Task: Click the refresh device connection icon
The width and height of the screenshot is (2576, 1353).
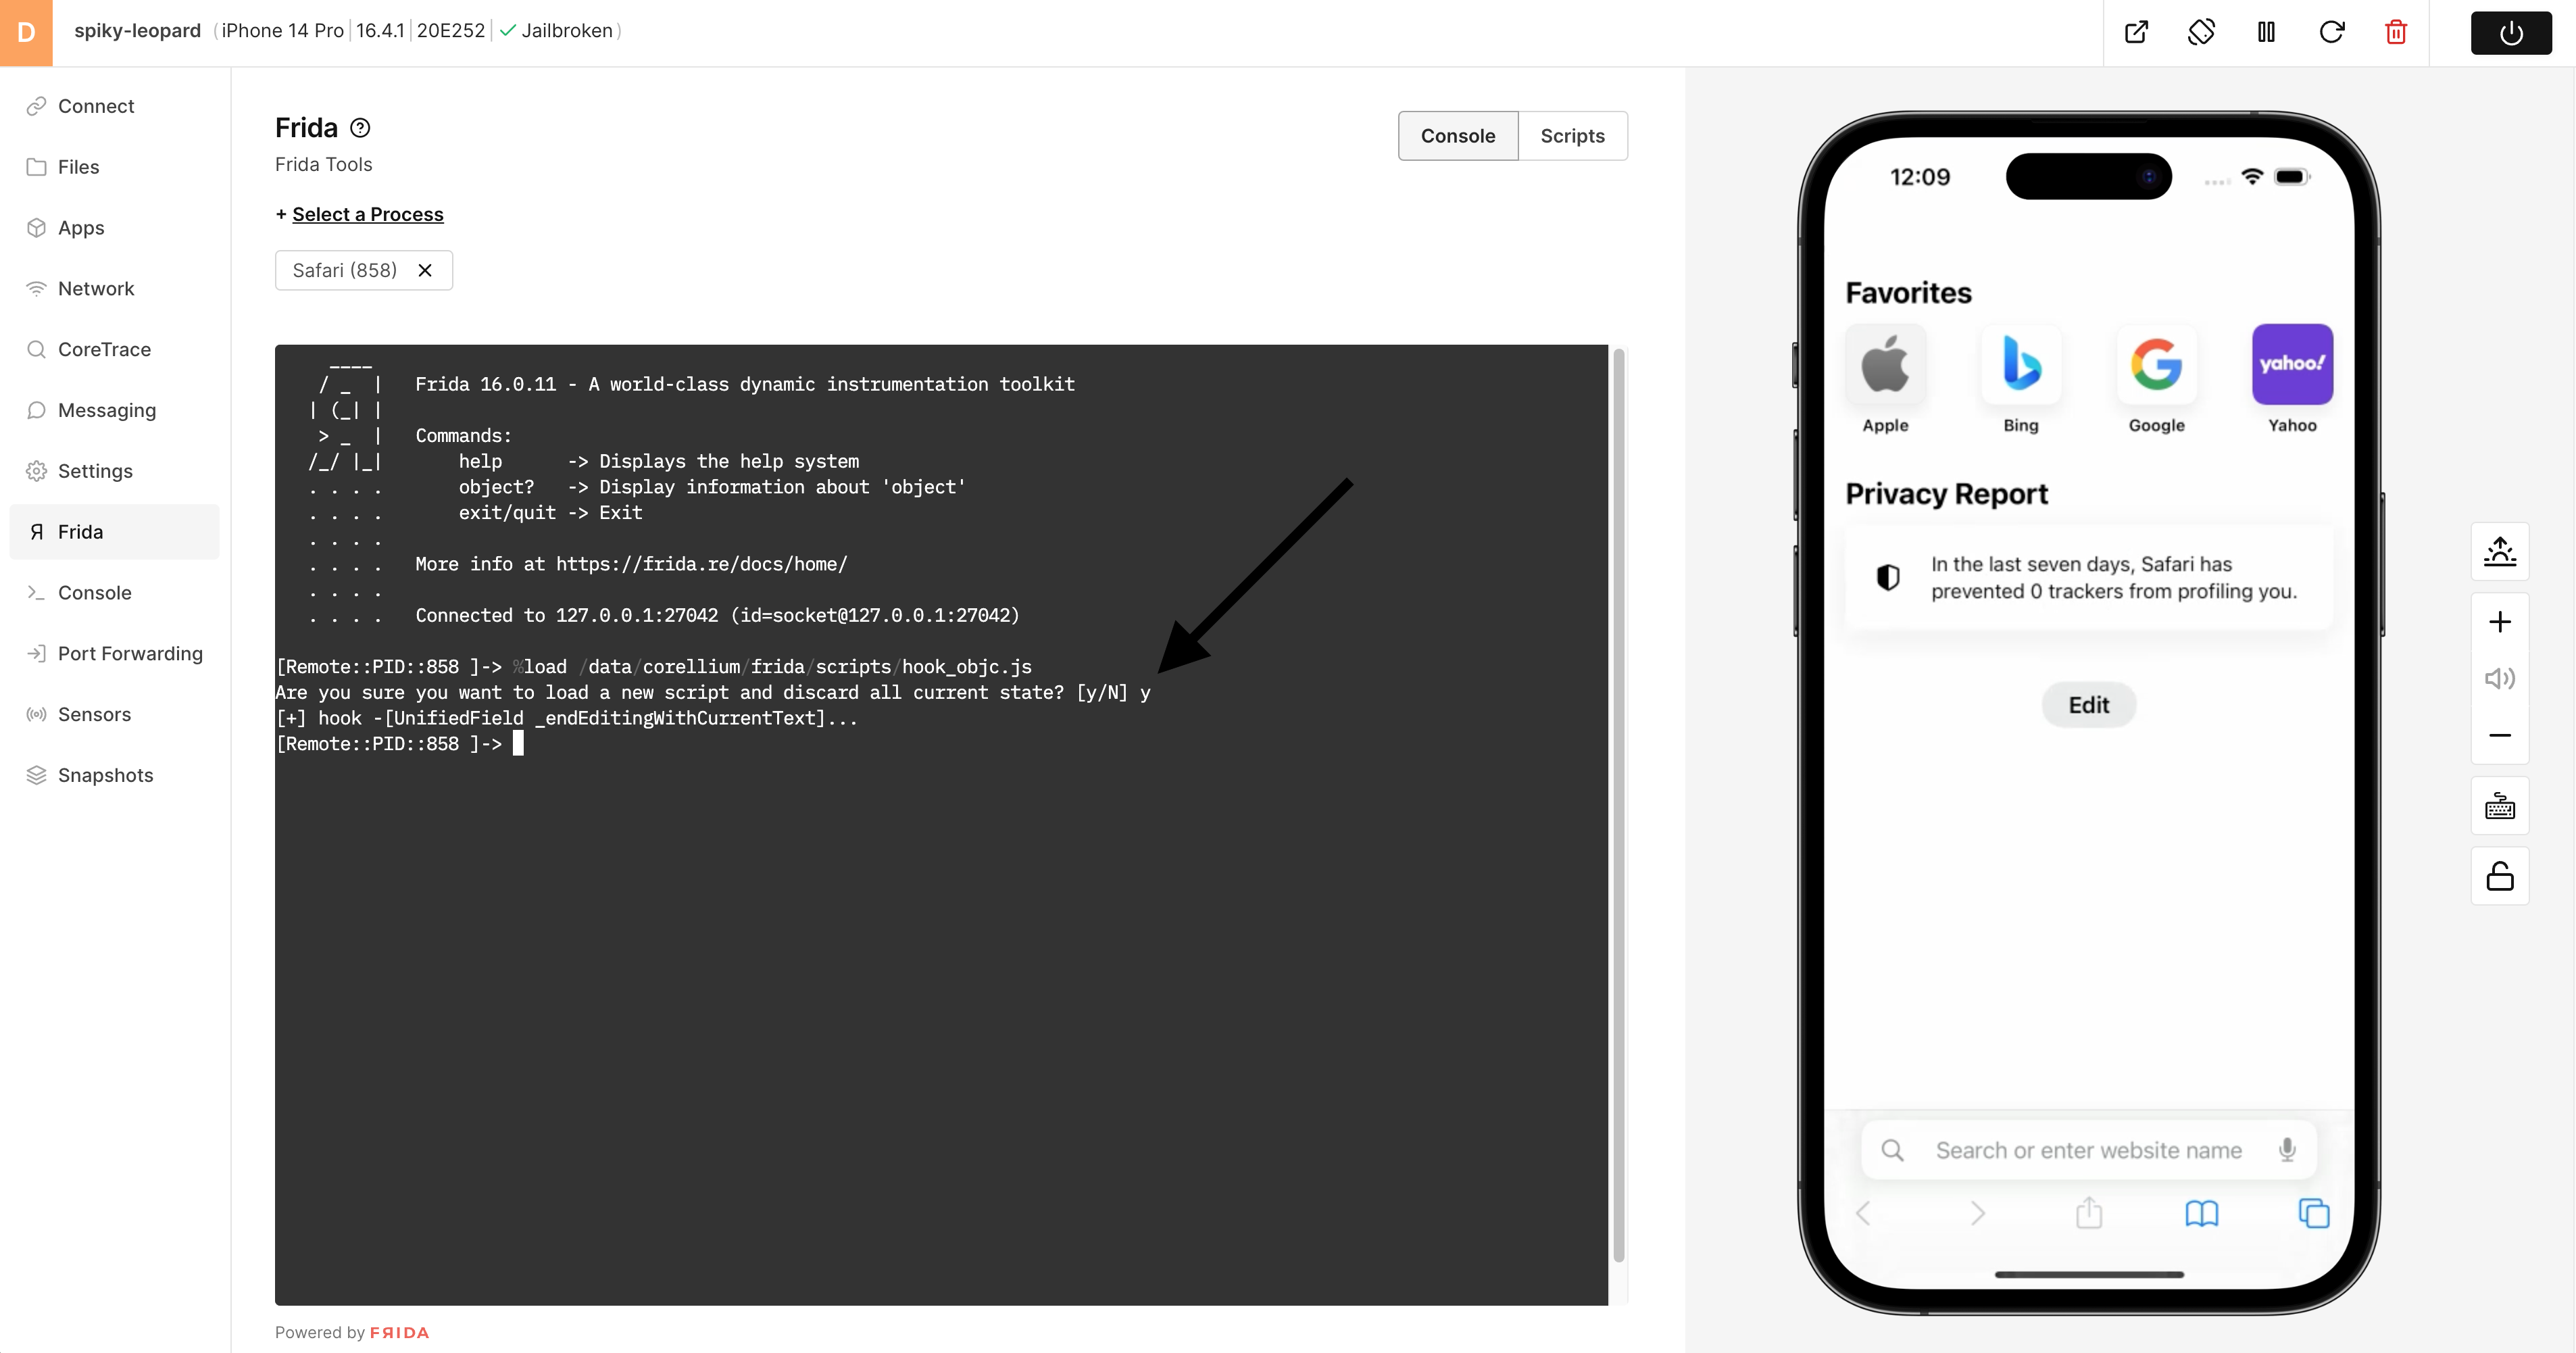Action: [2332, 30]
